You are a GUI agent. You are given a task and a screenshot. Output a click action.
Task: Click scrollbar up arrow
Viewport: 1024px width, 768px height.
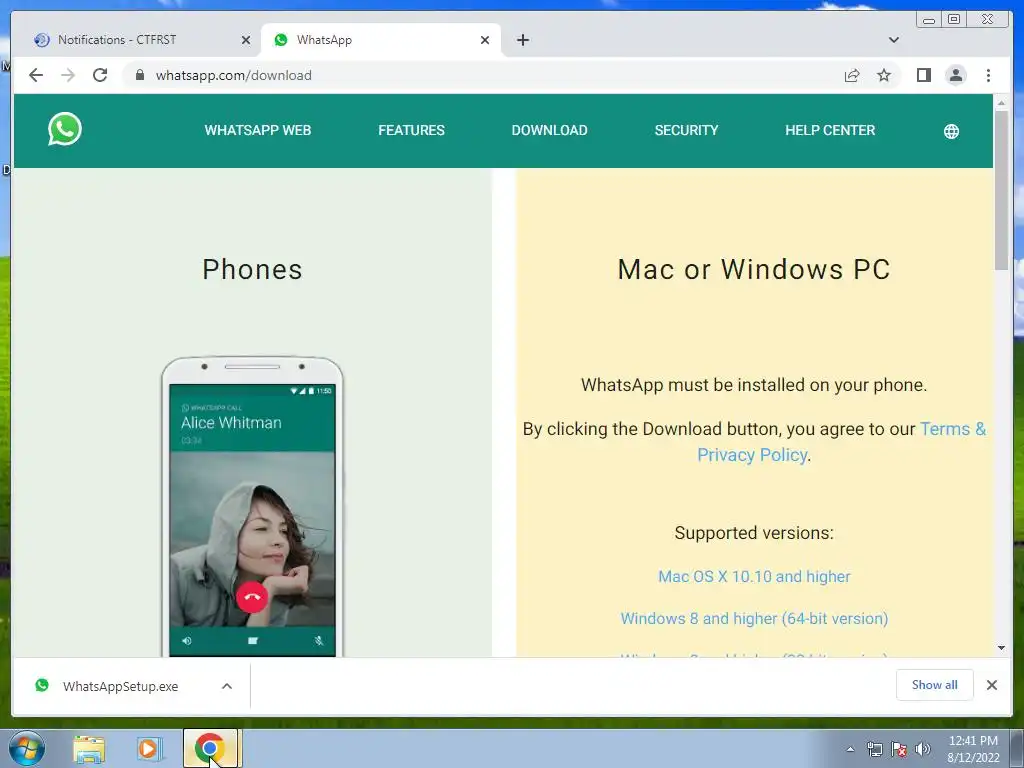tap(1001, 103)
